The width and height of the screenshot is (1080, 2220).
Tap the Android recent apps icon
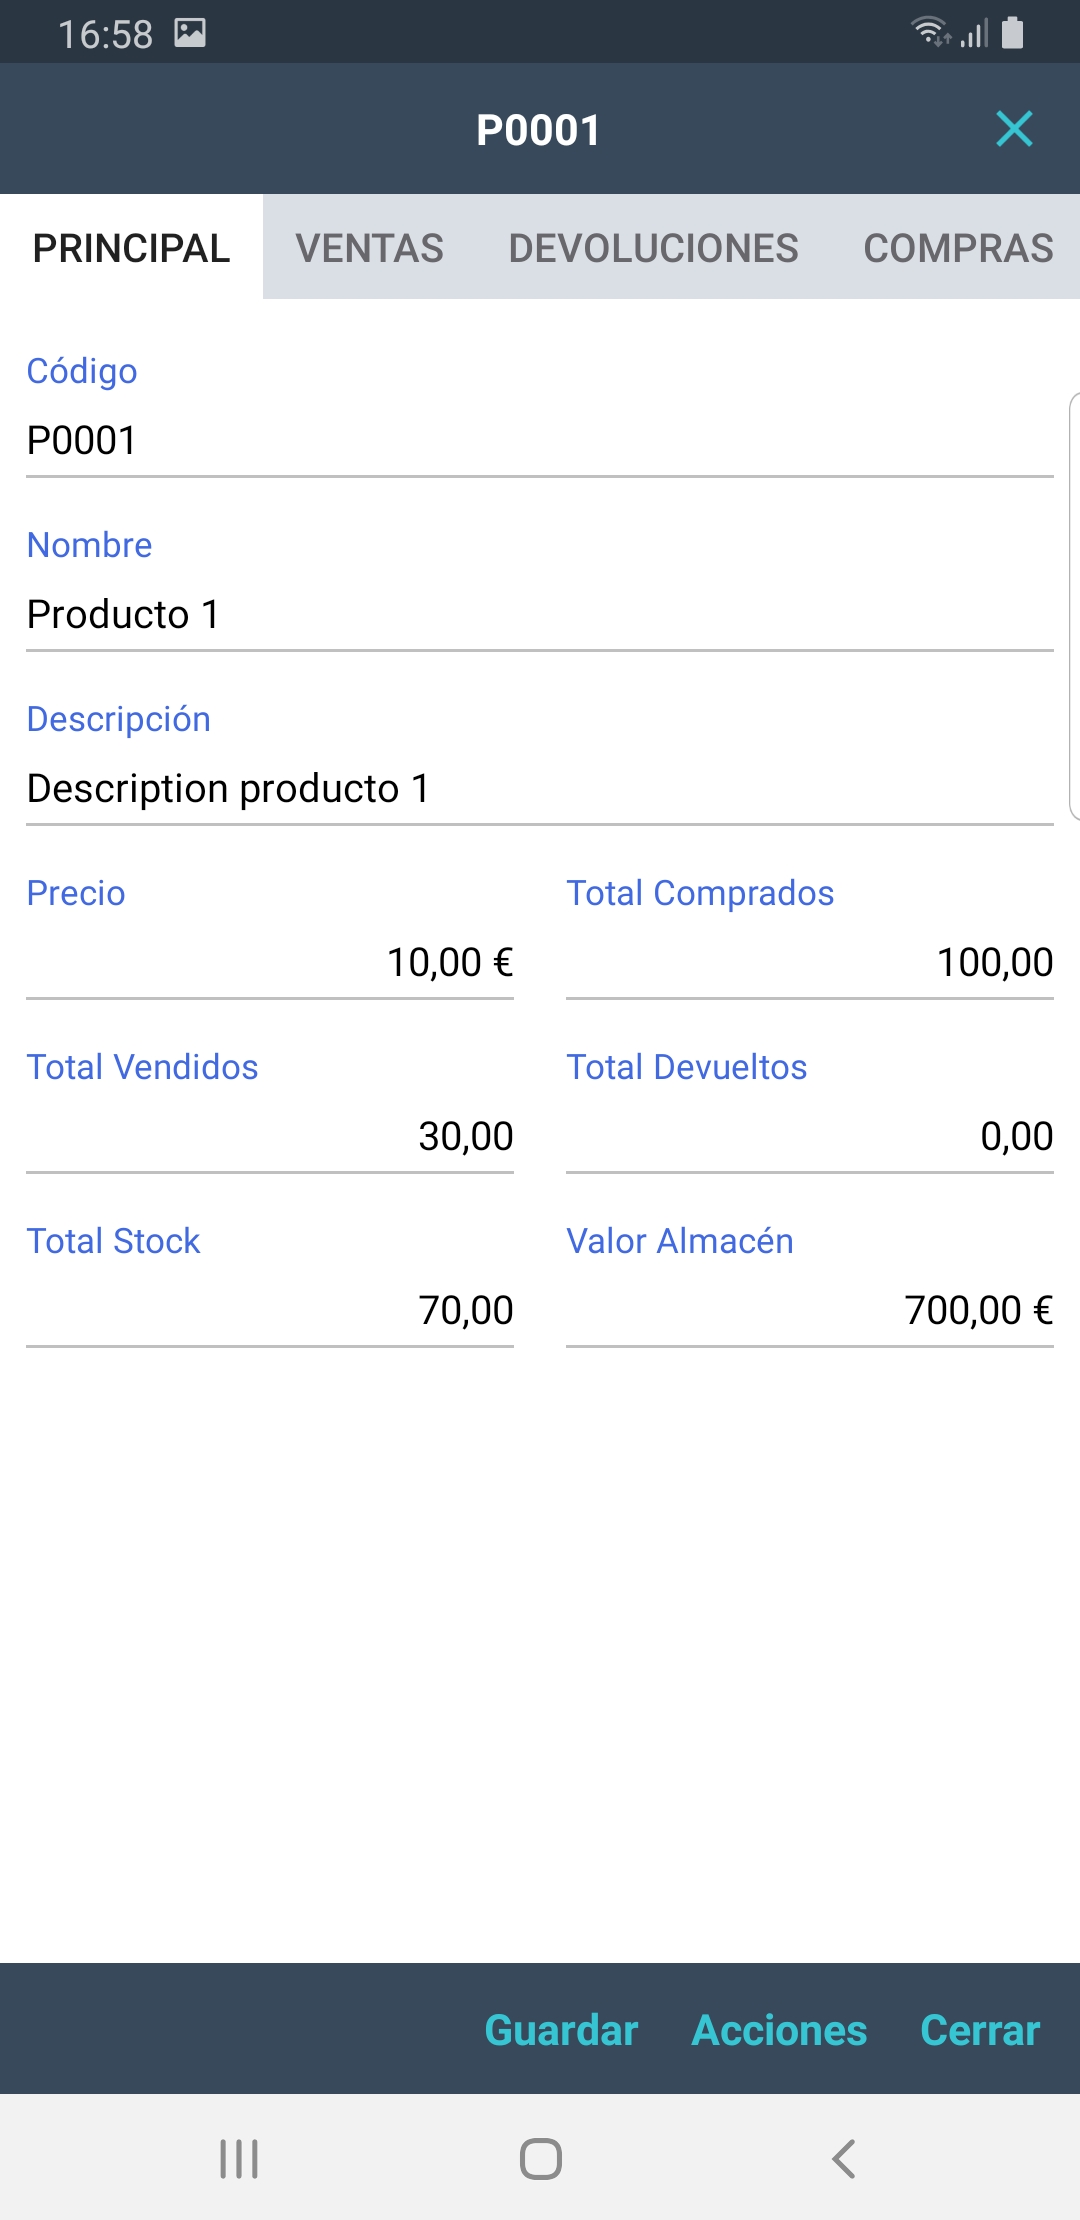[x=239, y=2158]
